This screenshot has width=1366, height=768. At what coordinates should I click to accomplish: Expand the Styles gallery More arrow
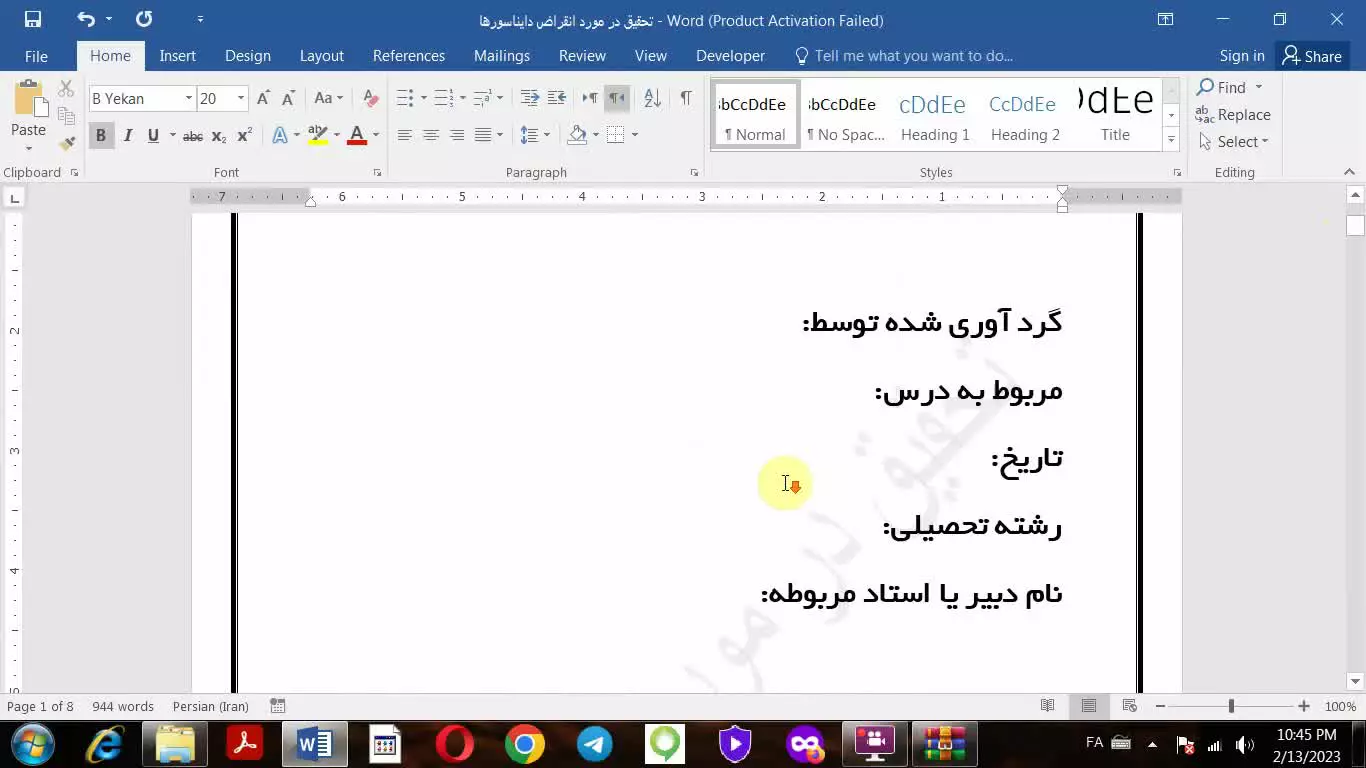[1171, 140]
